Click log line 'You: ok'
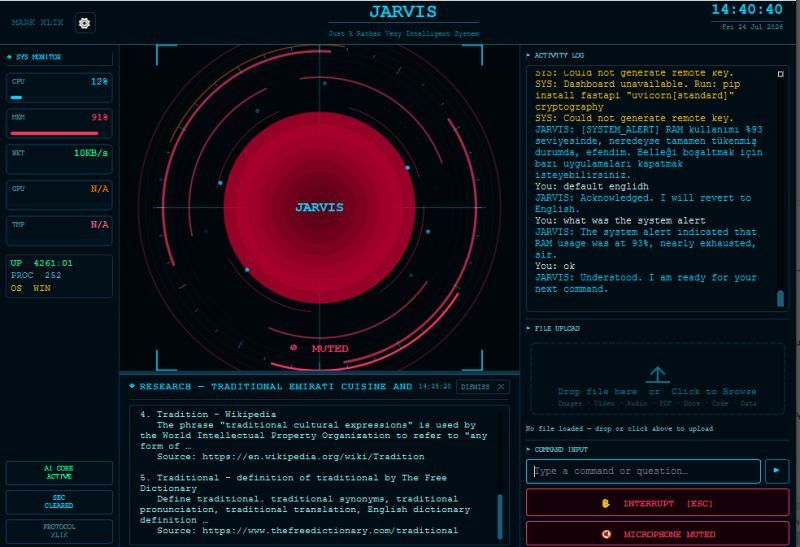 coord(555,266)
